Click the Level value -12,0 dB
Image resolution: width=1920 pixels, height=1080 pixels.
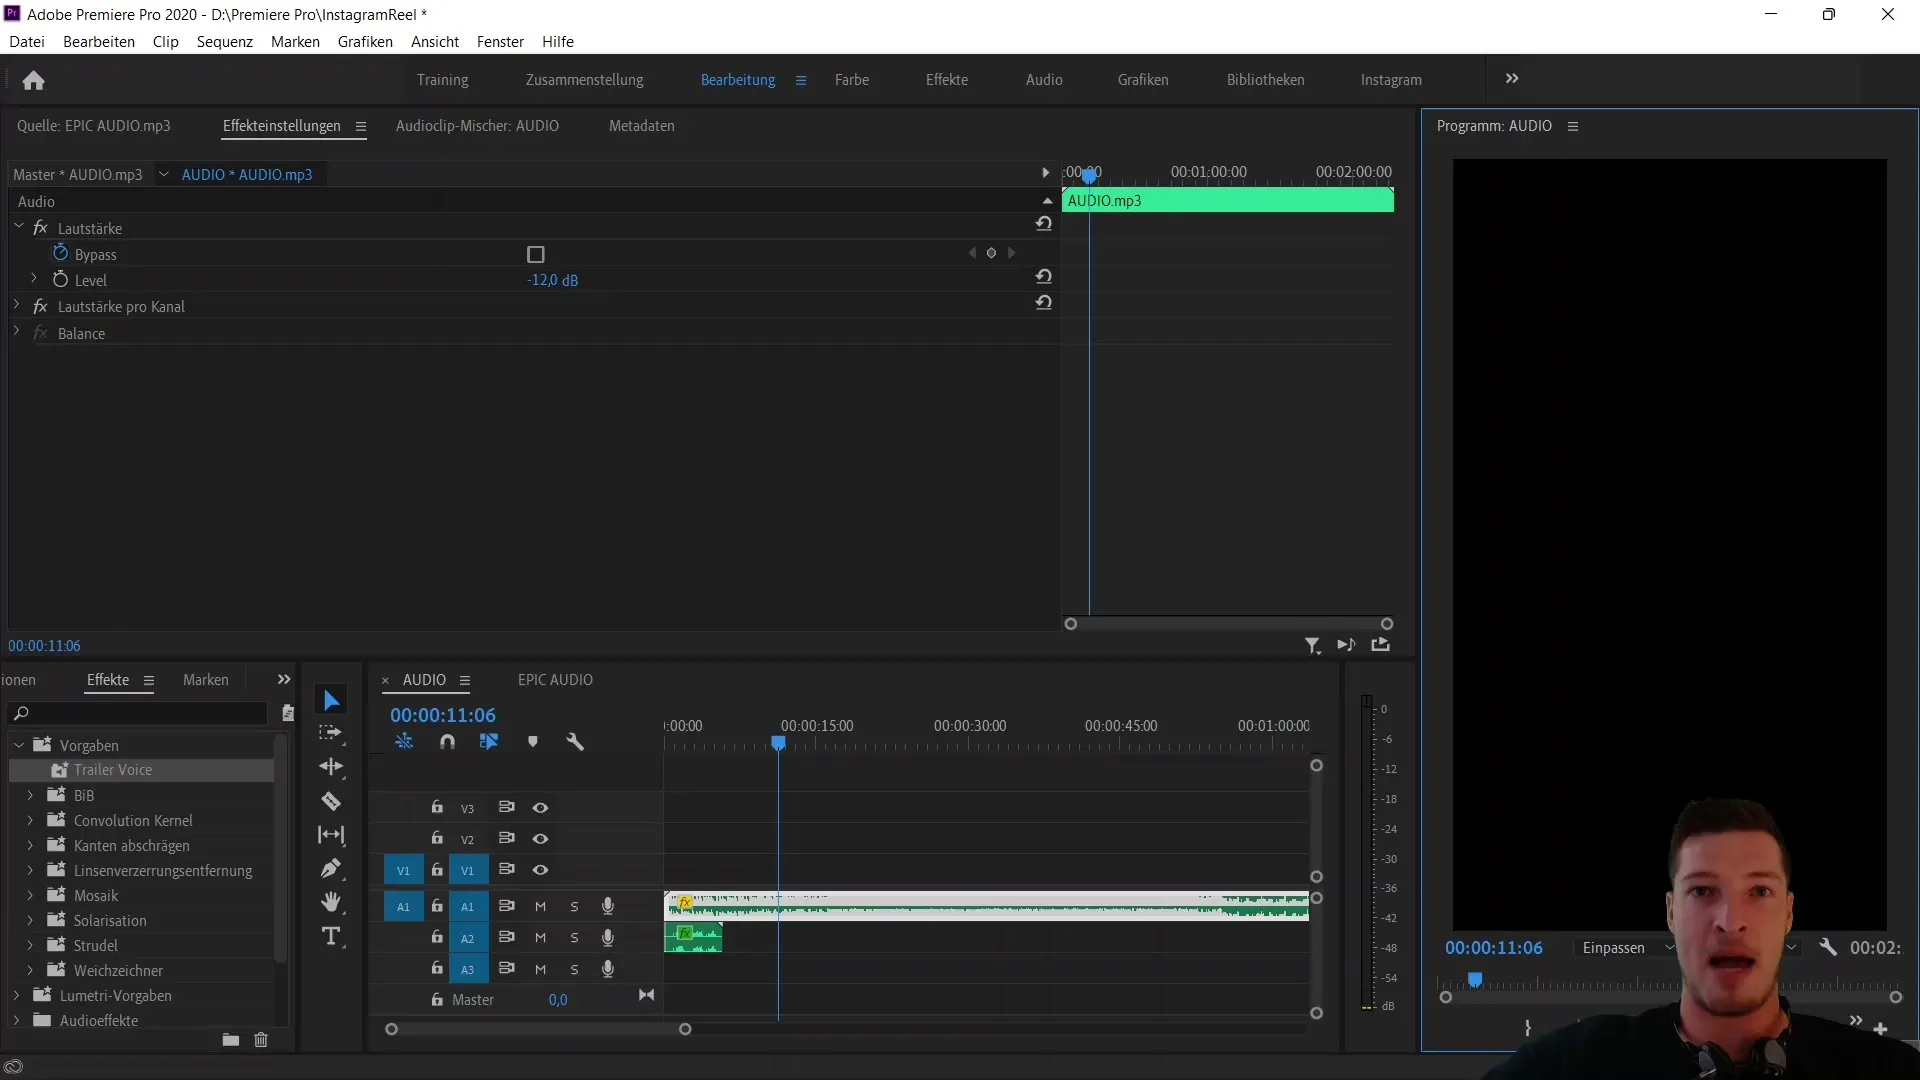coord(552,281)
